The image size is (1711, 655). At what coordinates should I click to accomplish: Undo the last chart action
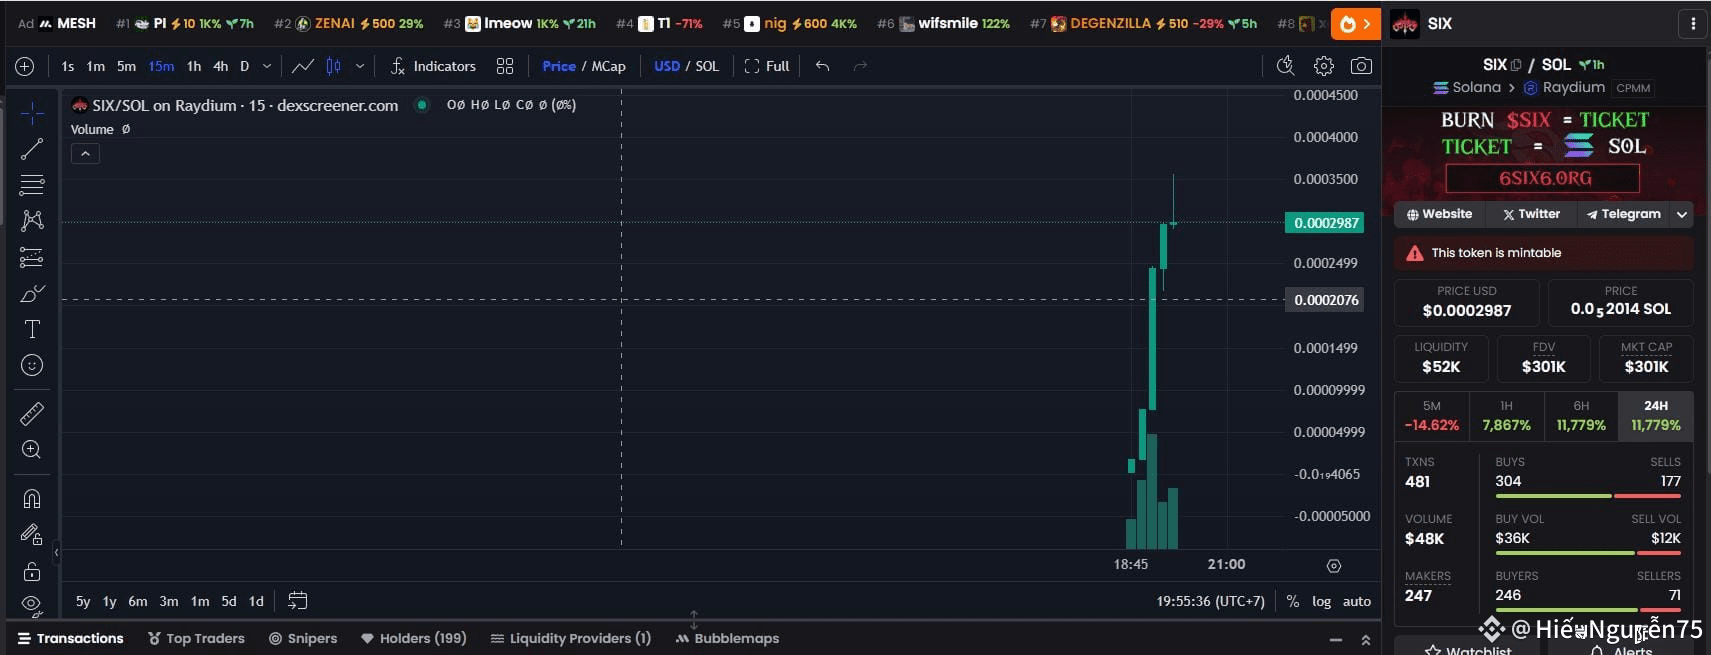tap(822, 66)
